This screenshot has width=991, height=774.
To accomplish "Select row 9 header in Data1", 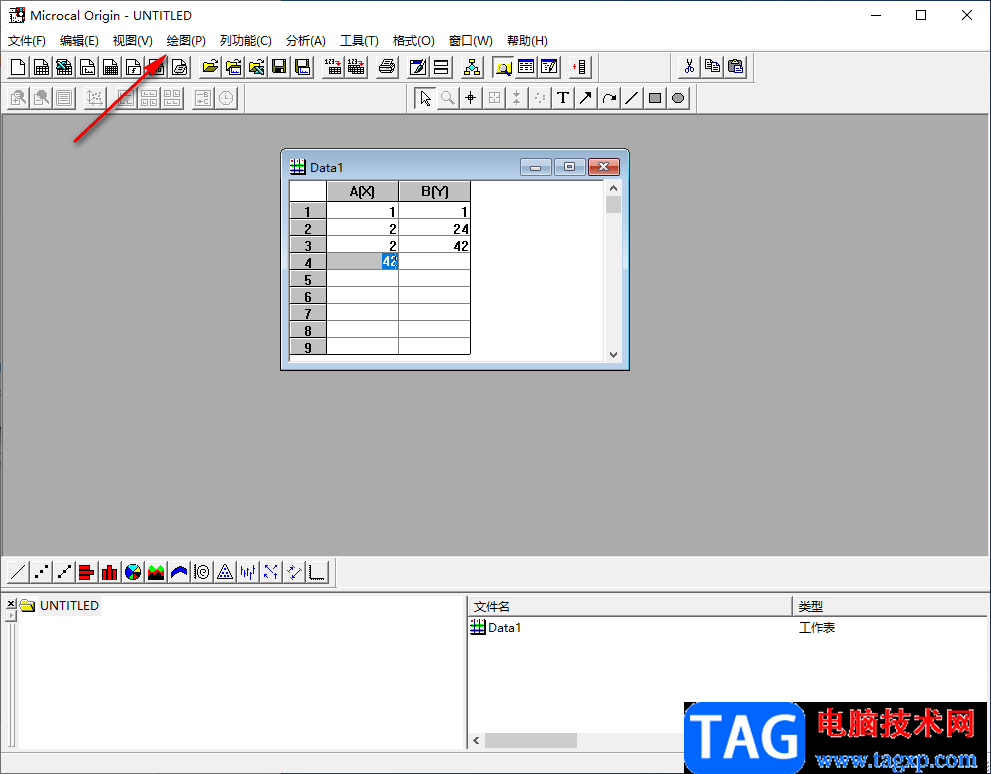I will (x=308, y=347).
